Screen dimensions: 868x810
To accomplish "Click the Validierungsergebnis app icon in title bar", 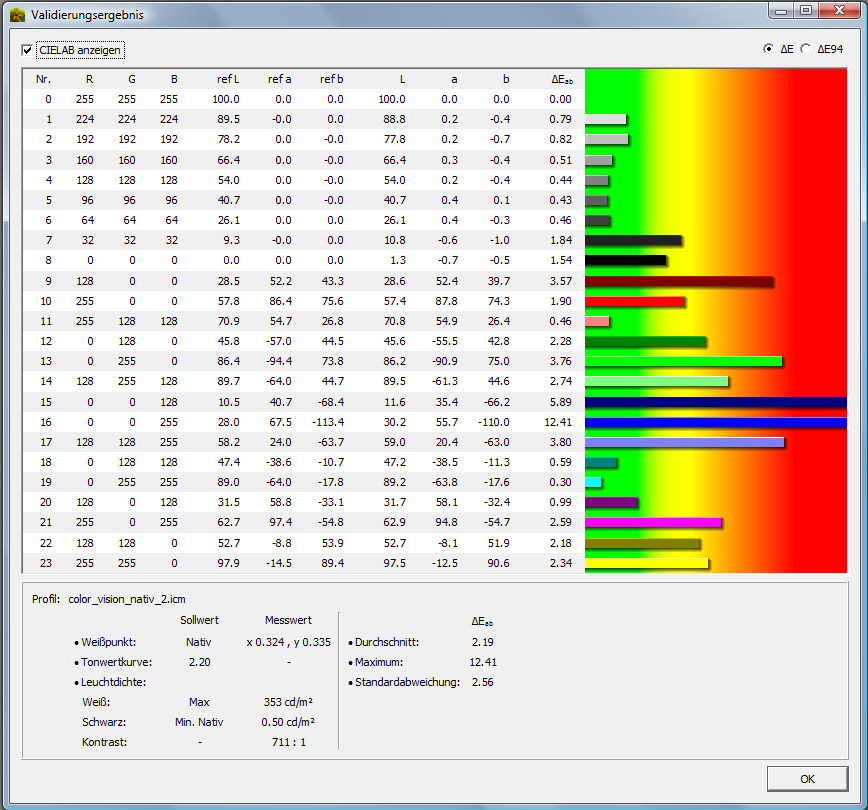I will (x=17, y=15).
